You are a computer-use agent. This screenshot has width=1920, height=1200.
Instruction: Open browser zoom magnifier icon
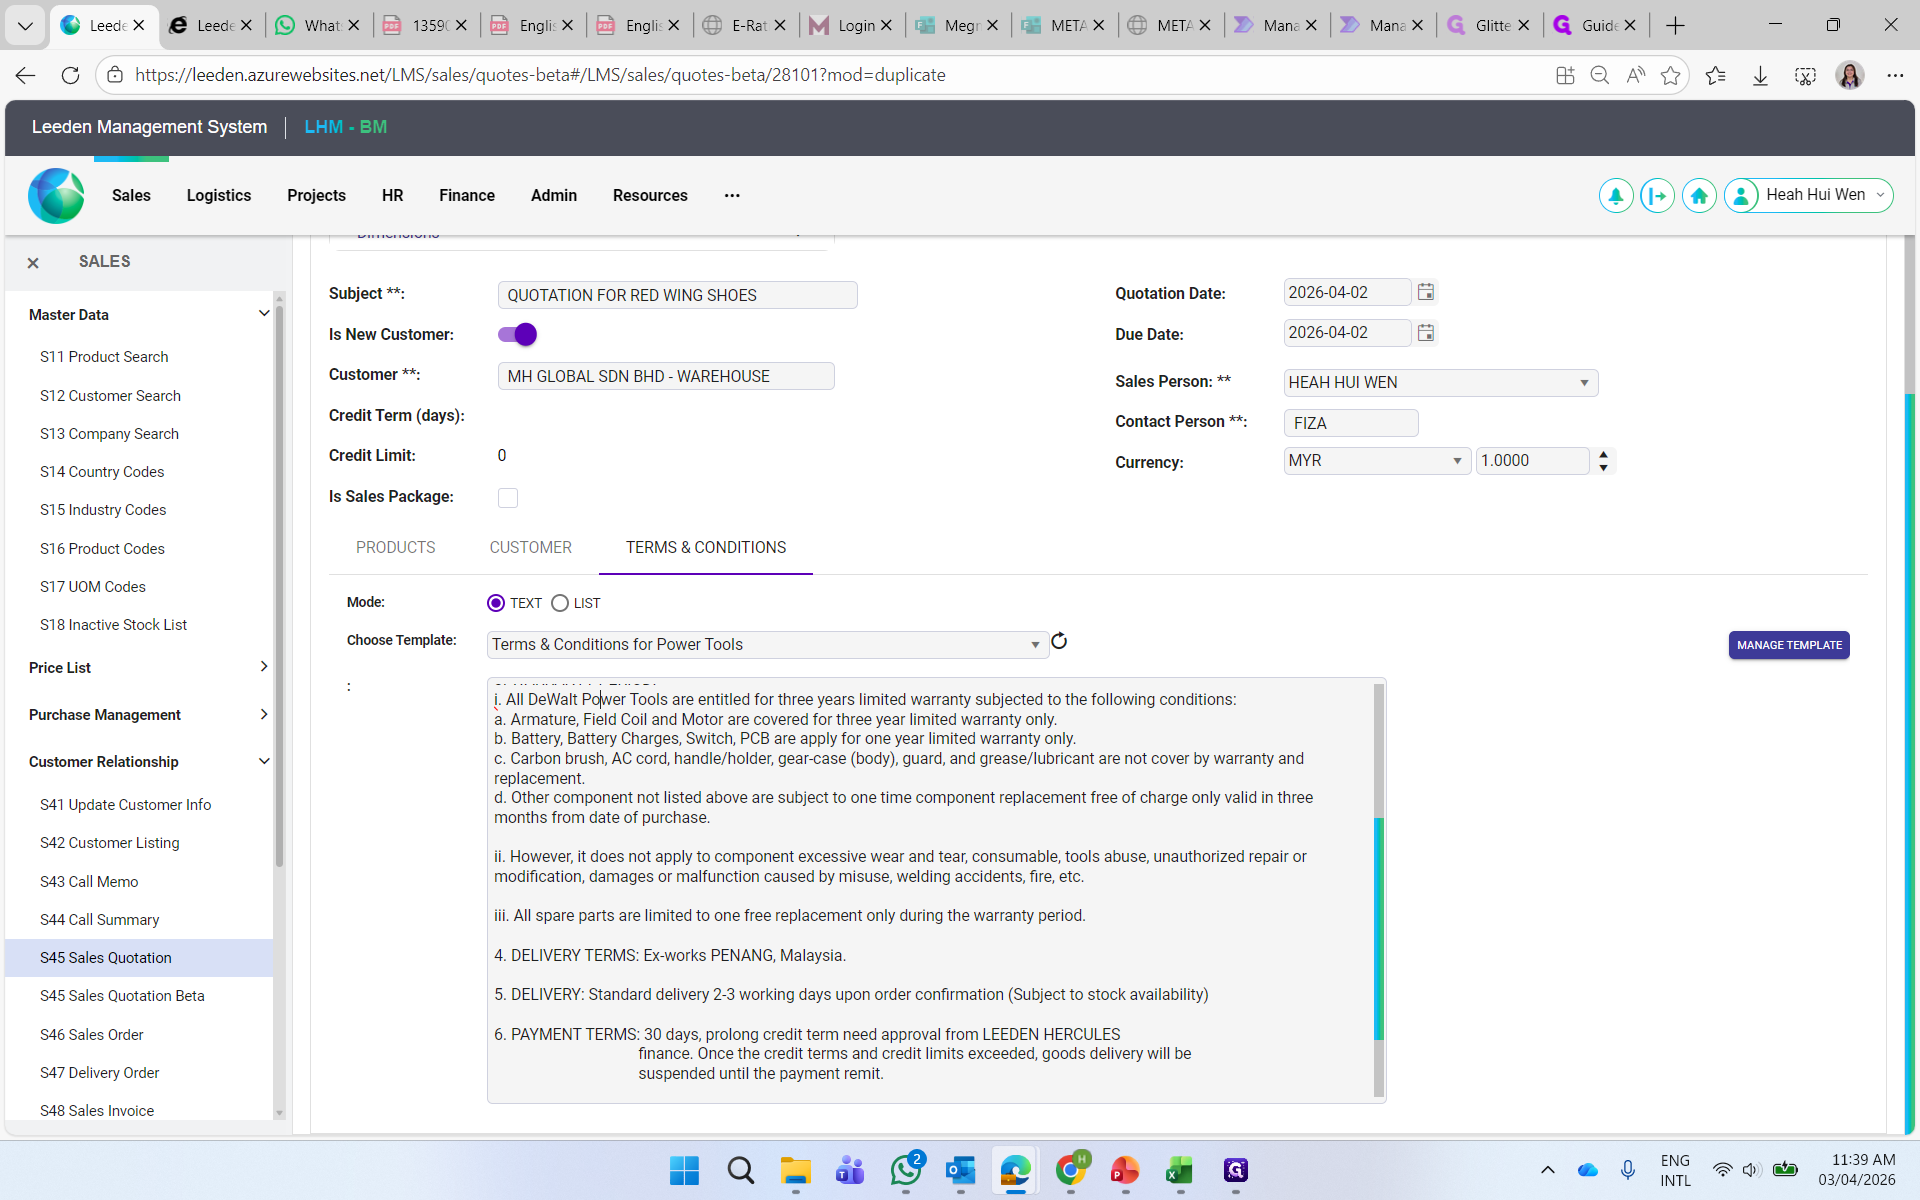(x=1599, y=75)
